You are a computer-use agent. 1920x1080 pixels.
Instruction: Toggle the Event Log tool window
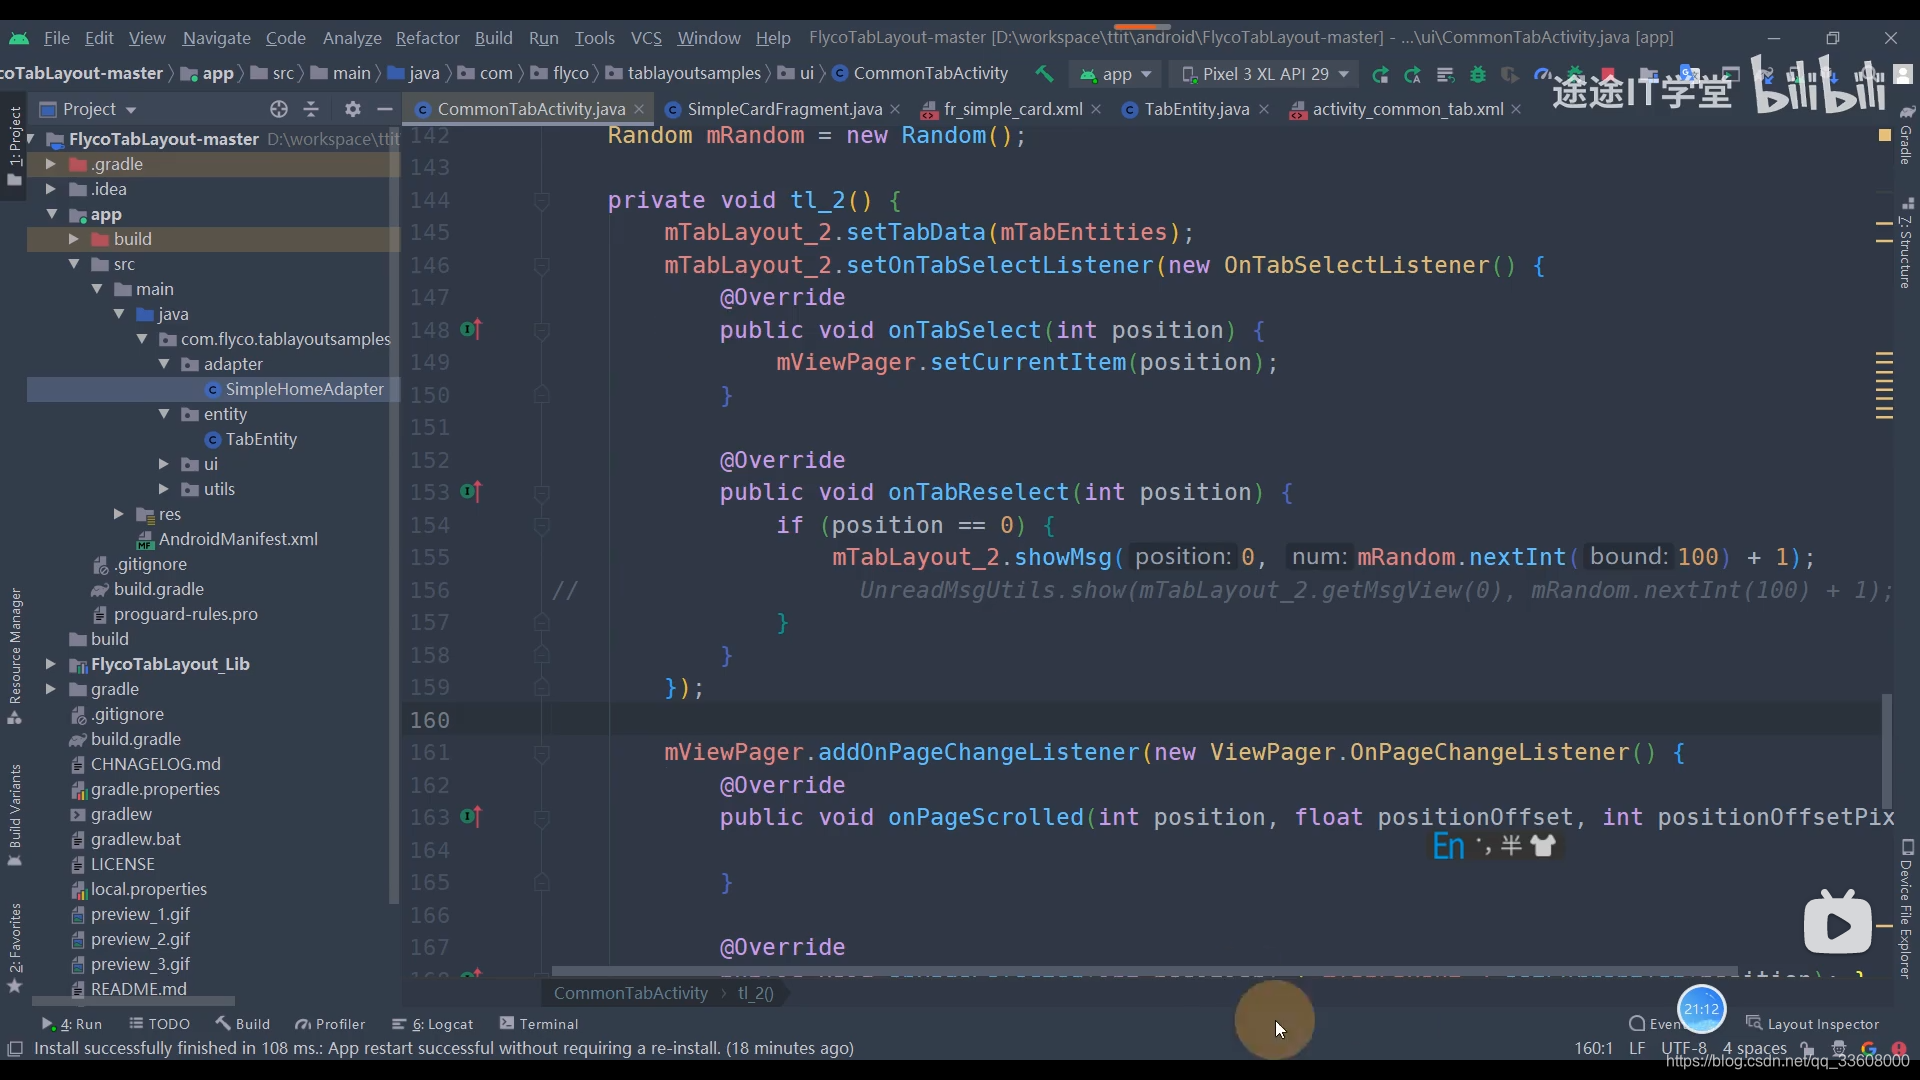coord(1655,1024)
